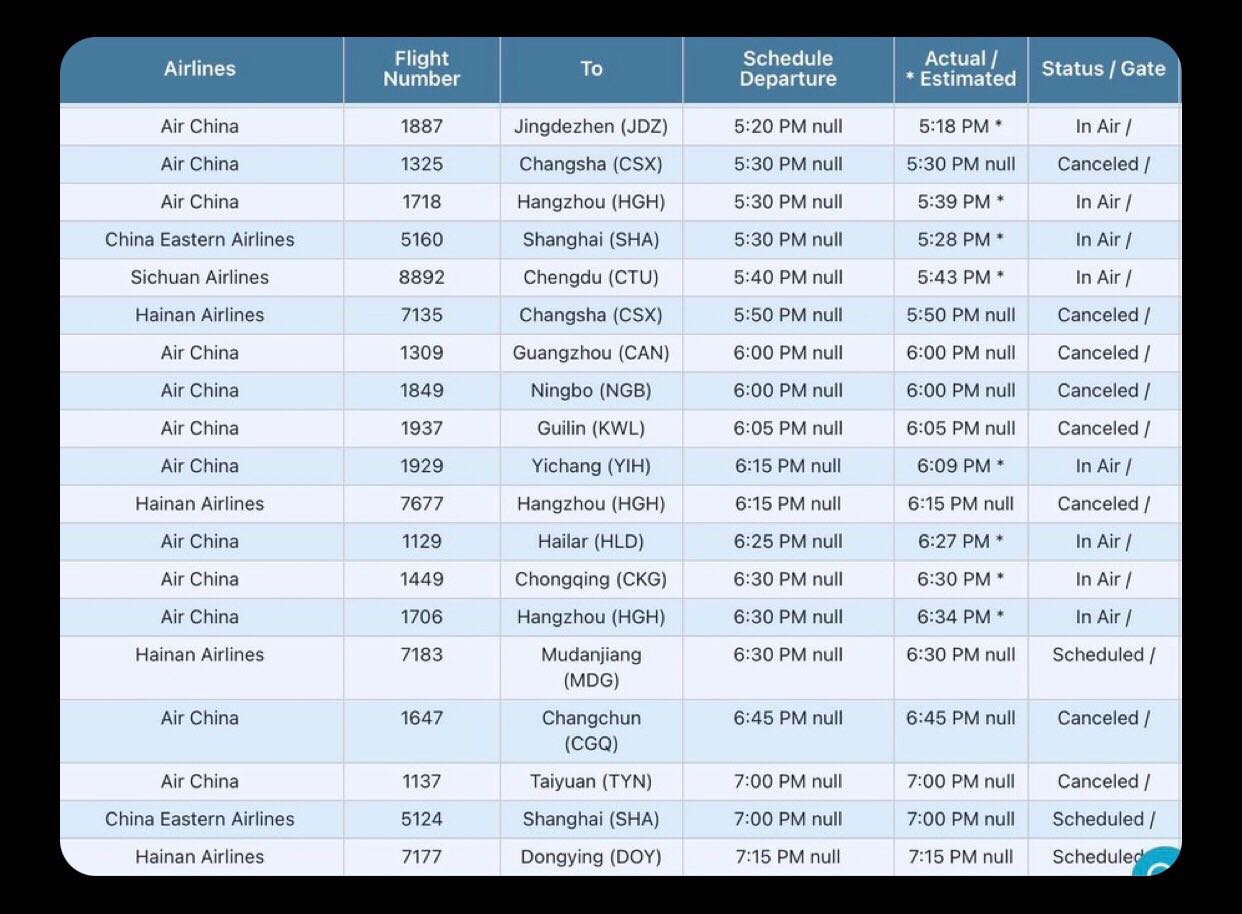The height and width of the screenshot is (914, 1242).
Task: Click flight number 8892
Action: pyautogui.click(x=421, y=277)
